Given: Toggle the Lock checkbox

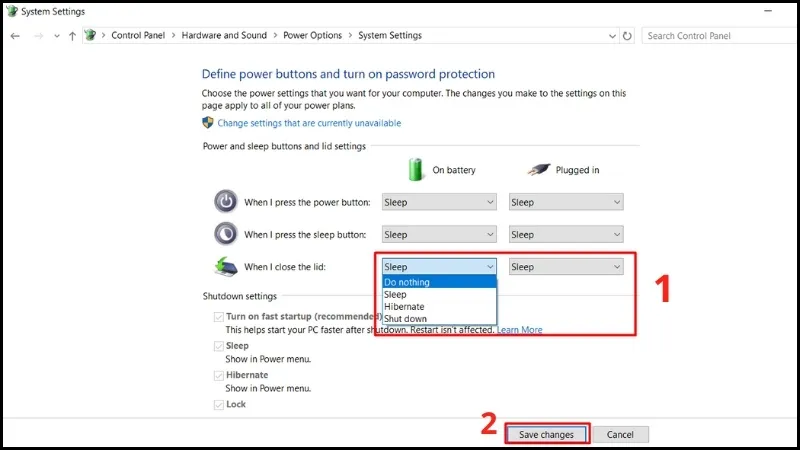Looking at the screenshot, I should tap(218, 405).
